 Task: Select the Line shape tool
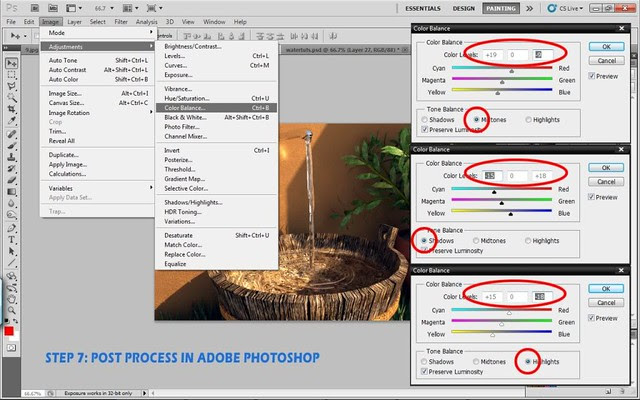click(x=11, y=262)
